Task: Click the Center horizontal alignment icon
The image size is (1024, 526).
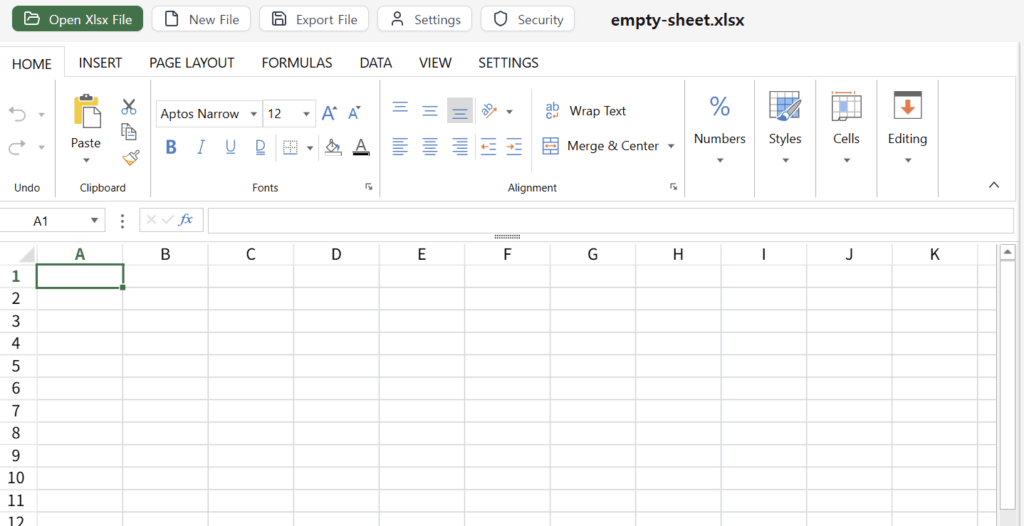Action: click(430, 147)
